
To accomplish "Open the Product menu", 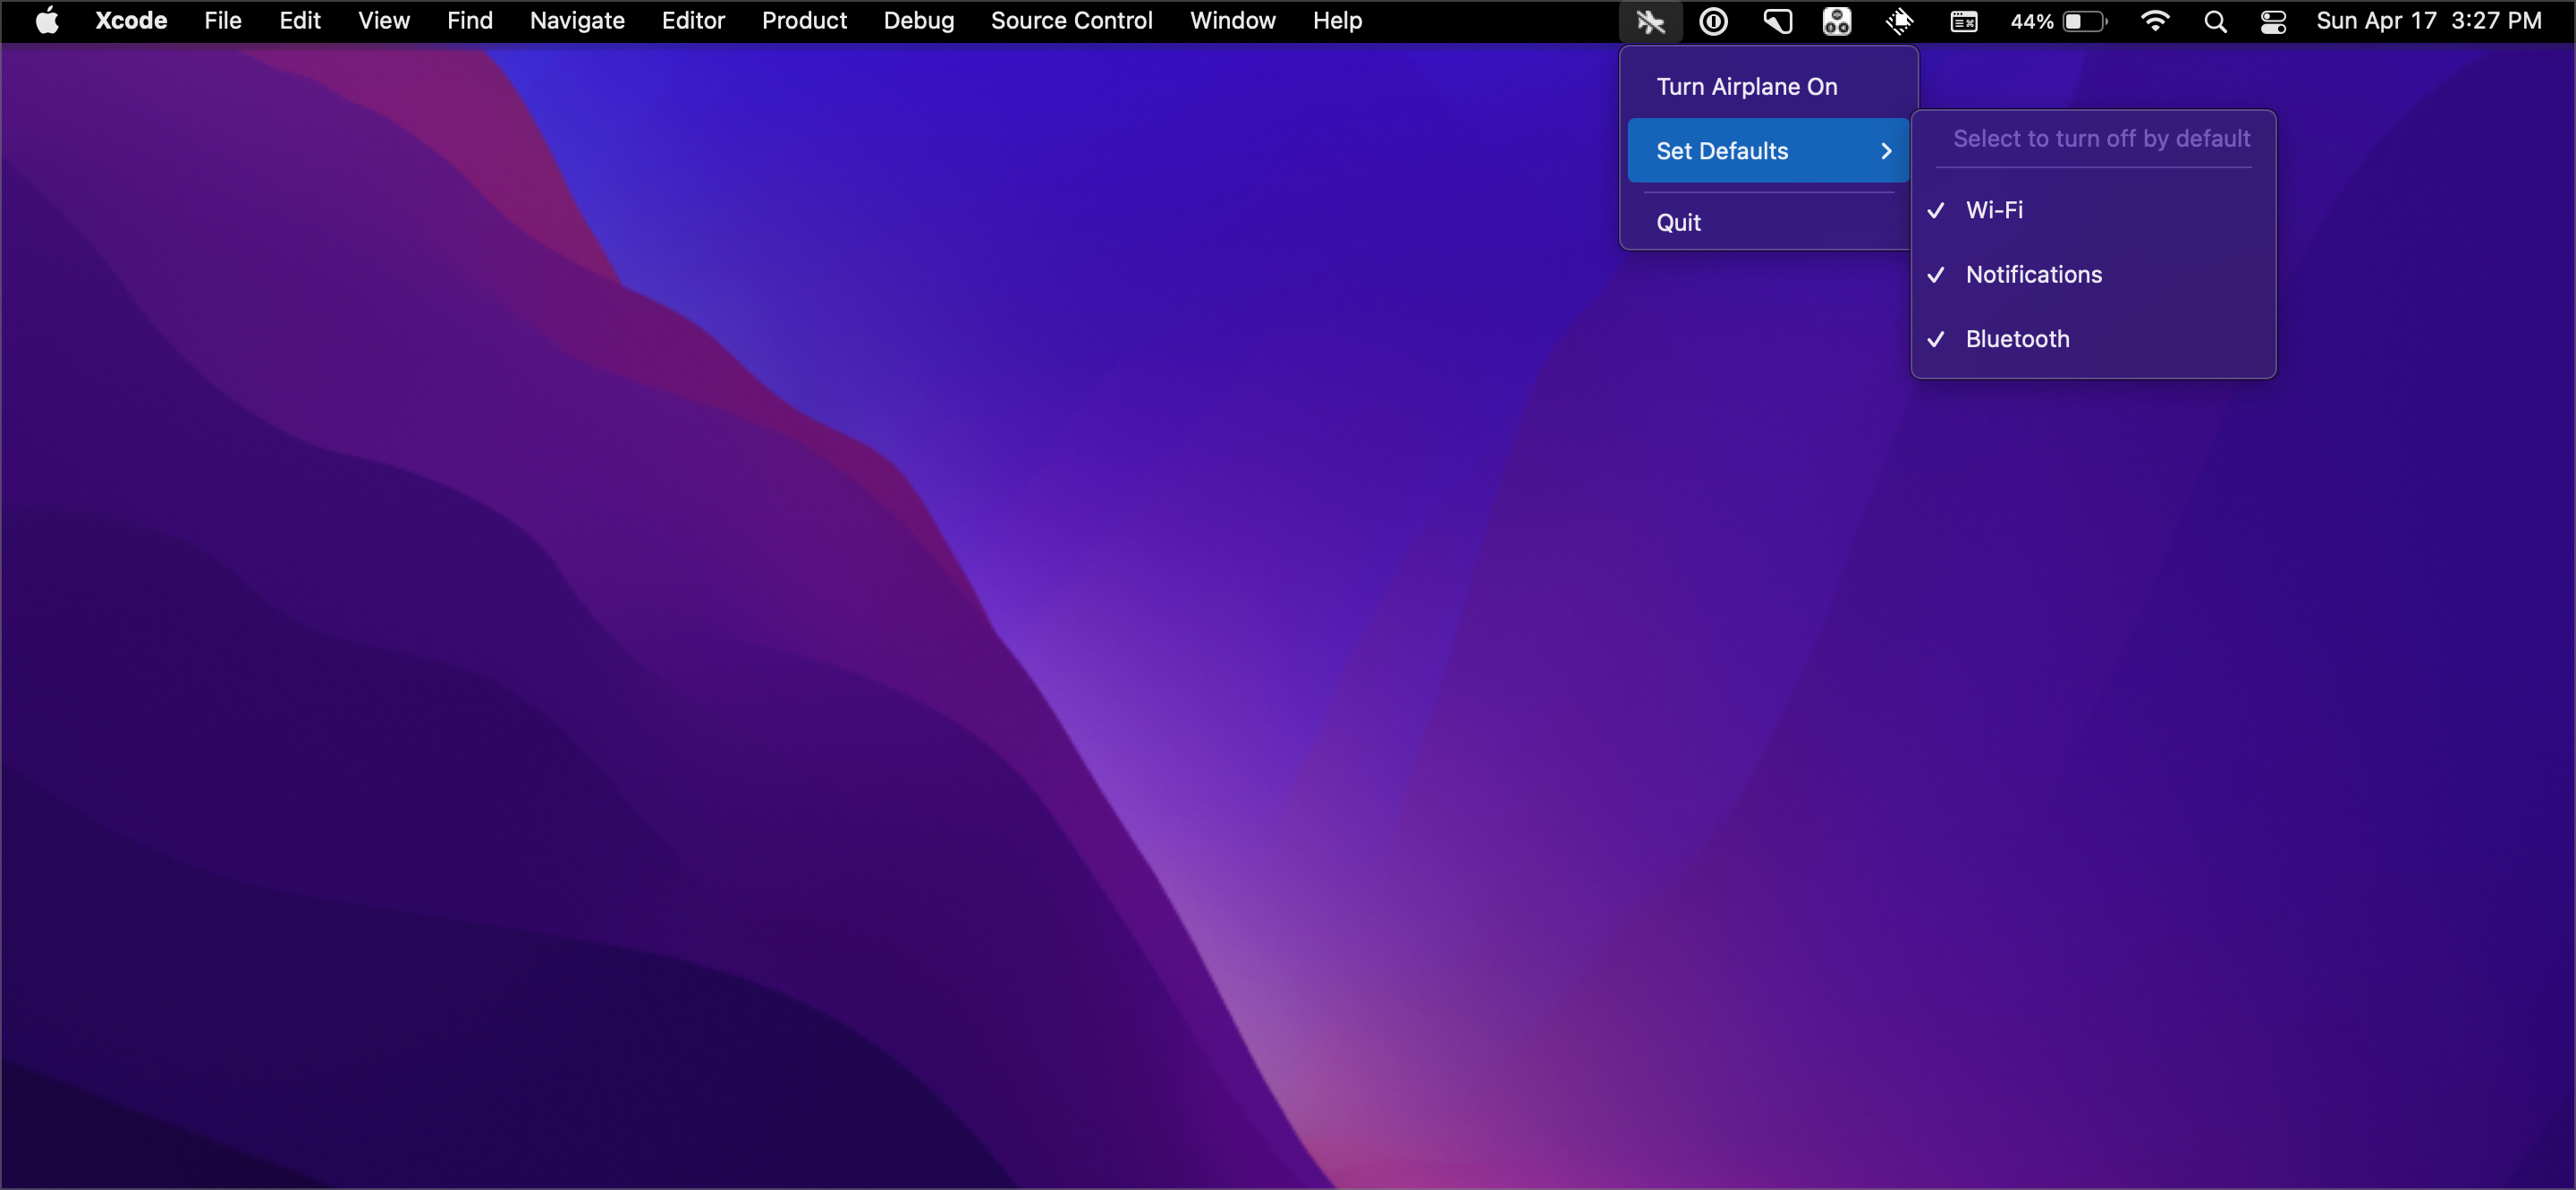I will [x=803, y=21].
